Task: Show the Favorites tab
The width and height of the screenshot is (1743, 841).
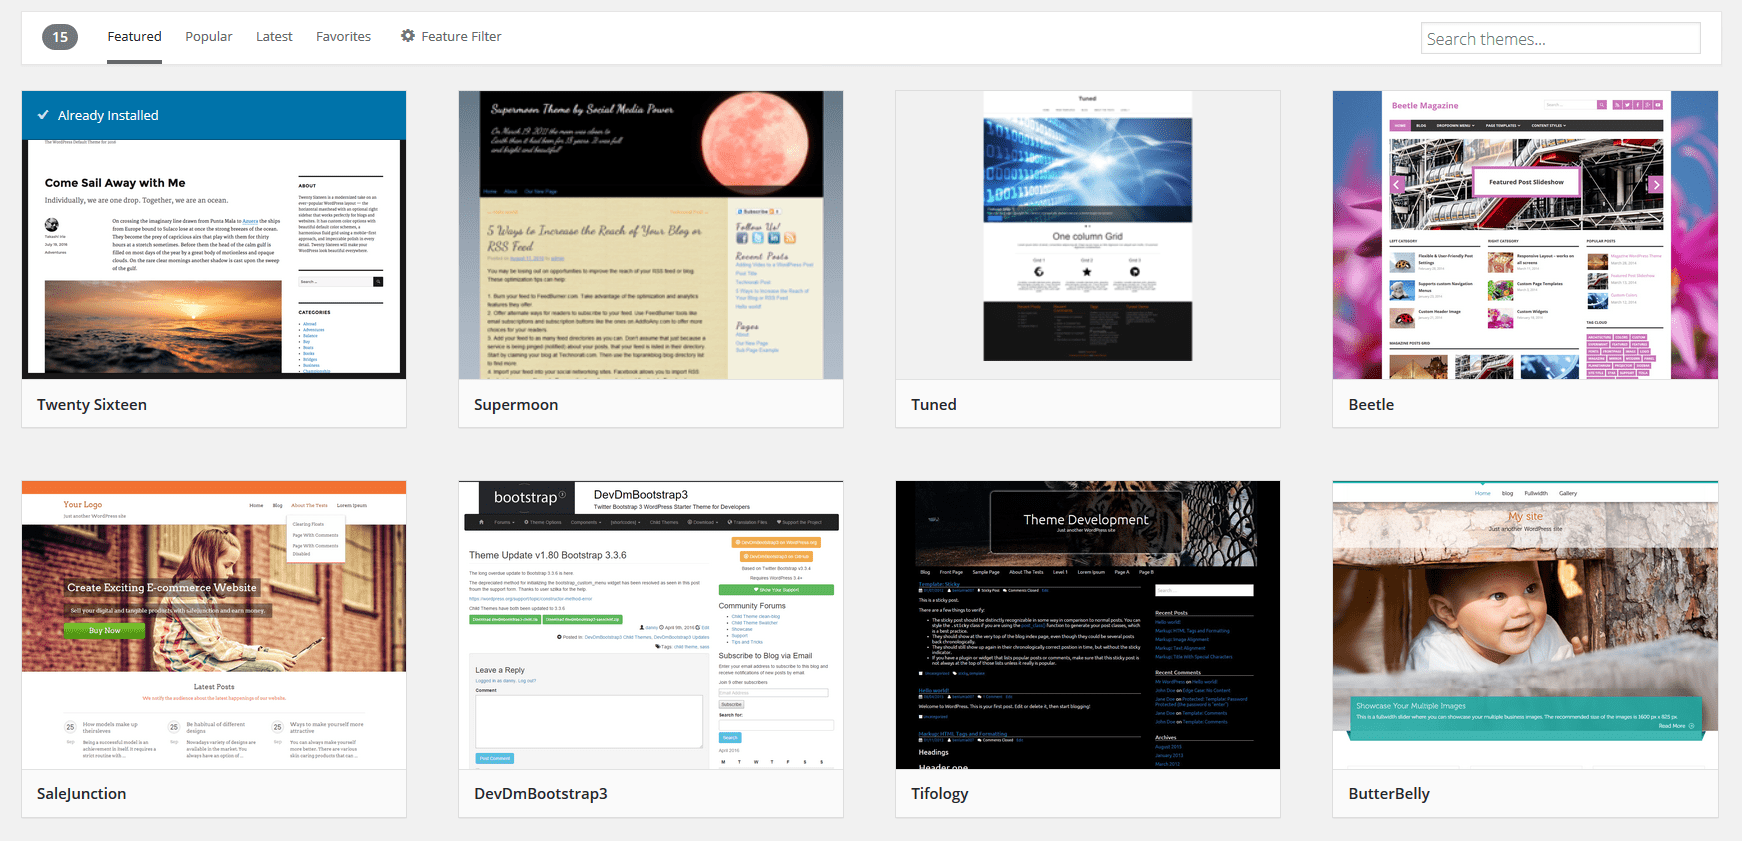Action: (x=343, y=37)
